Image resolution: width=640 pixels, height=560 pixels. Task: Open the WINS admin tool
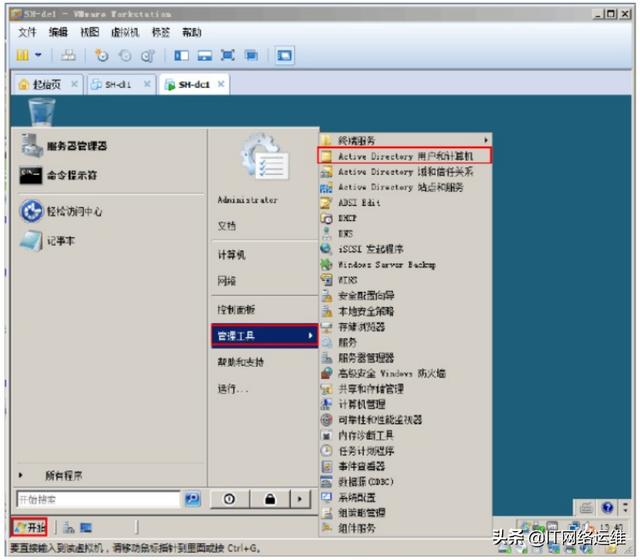pyautogui.click(x=404, y=280)
